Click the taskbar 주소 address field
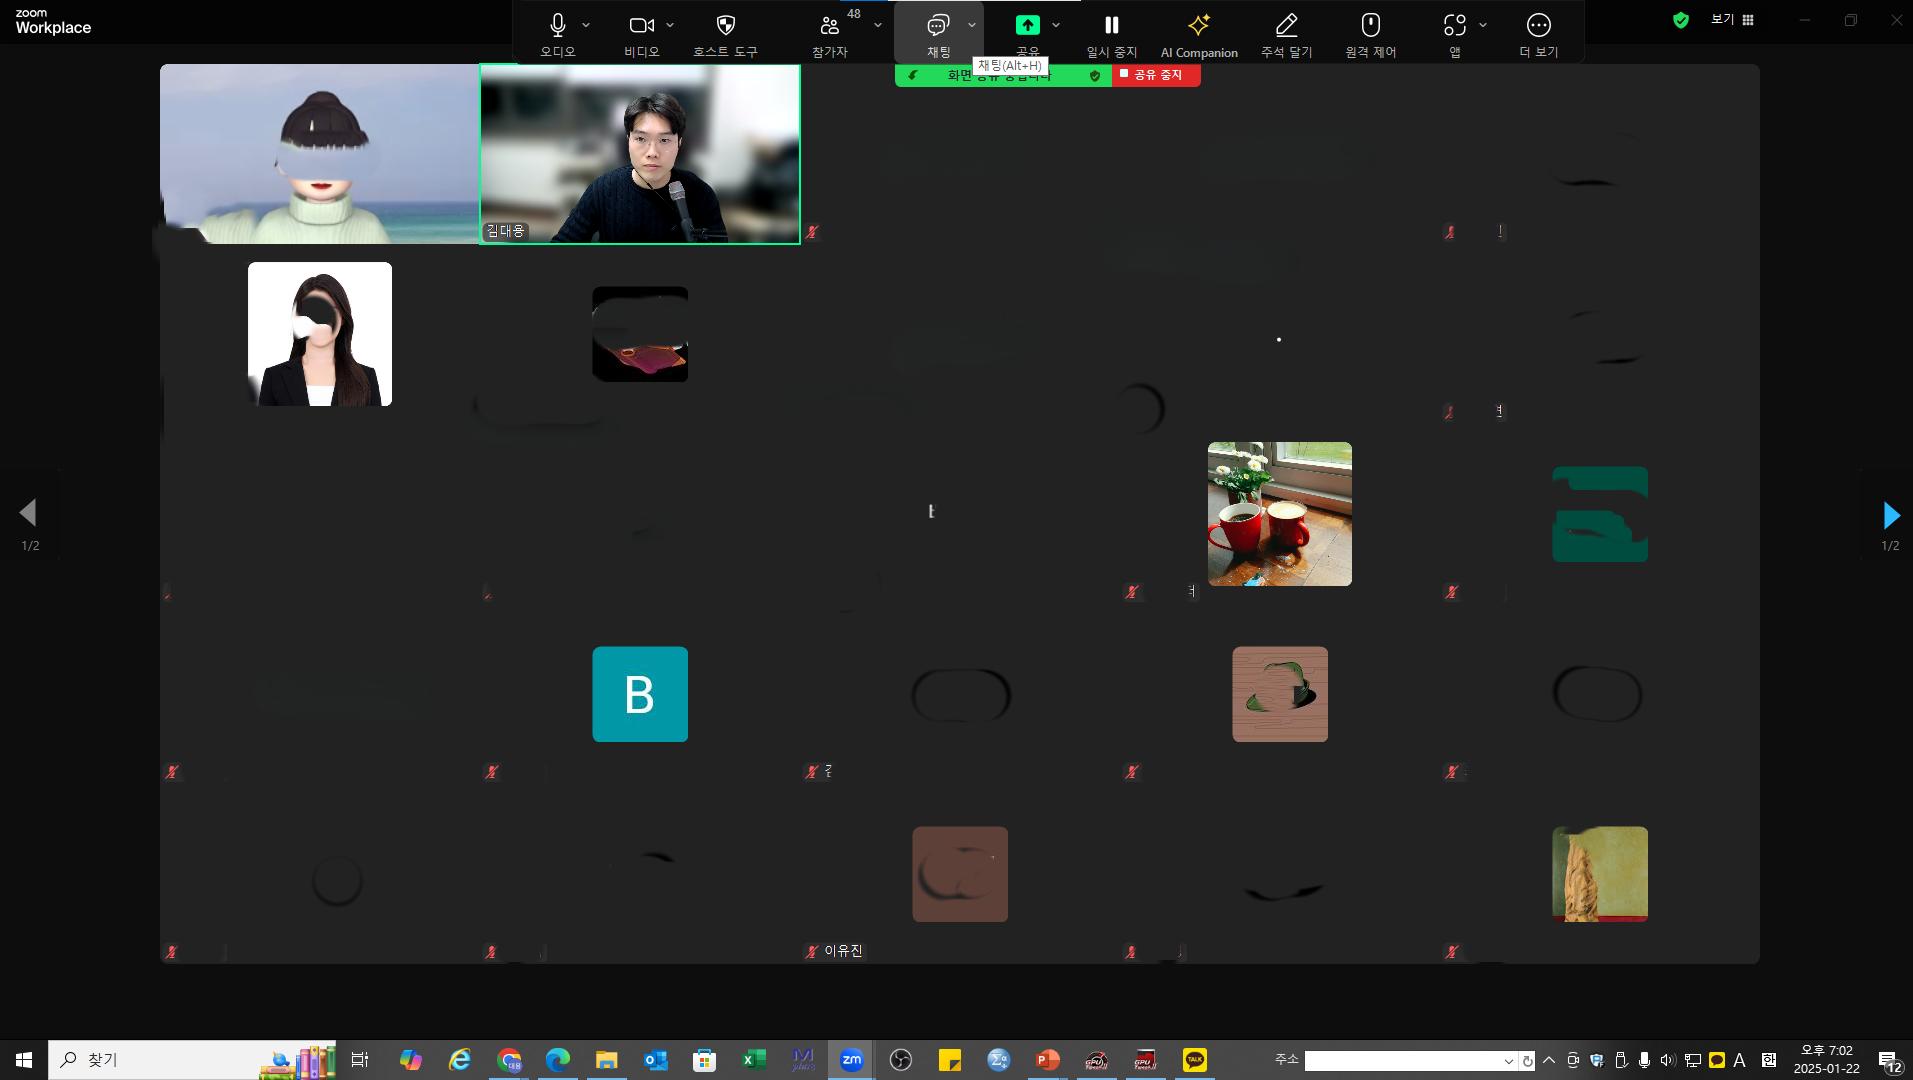 [1400, 1061]
